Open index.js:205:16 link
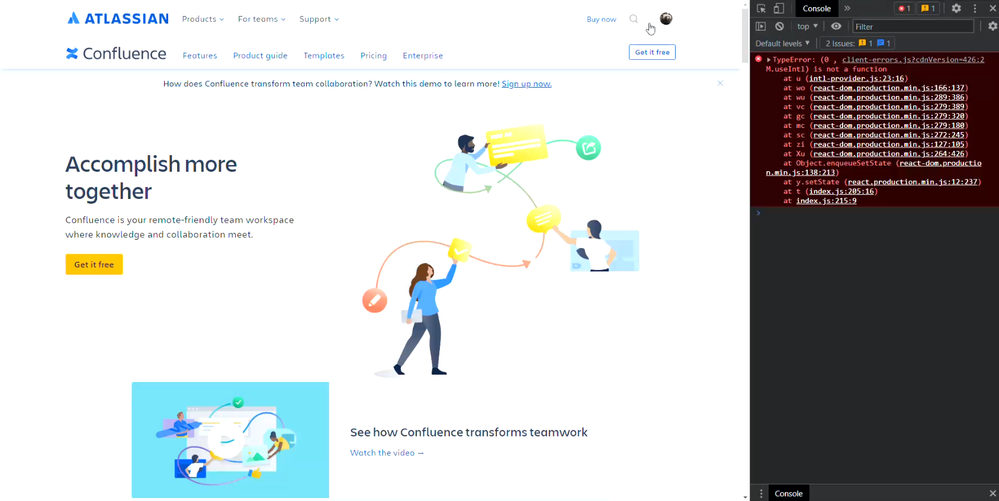This screenshot has width=999, height=501. pyautogui.click(x=842, y=191)
